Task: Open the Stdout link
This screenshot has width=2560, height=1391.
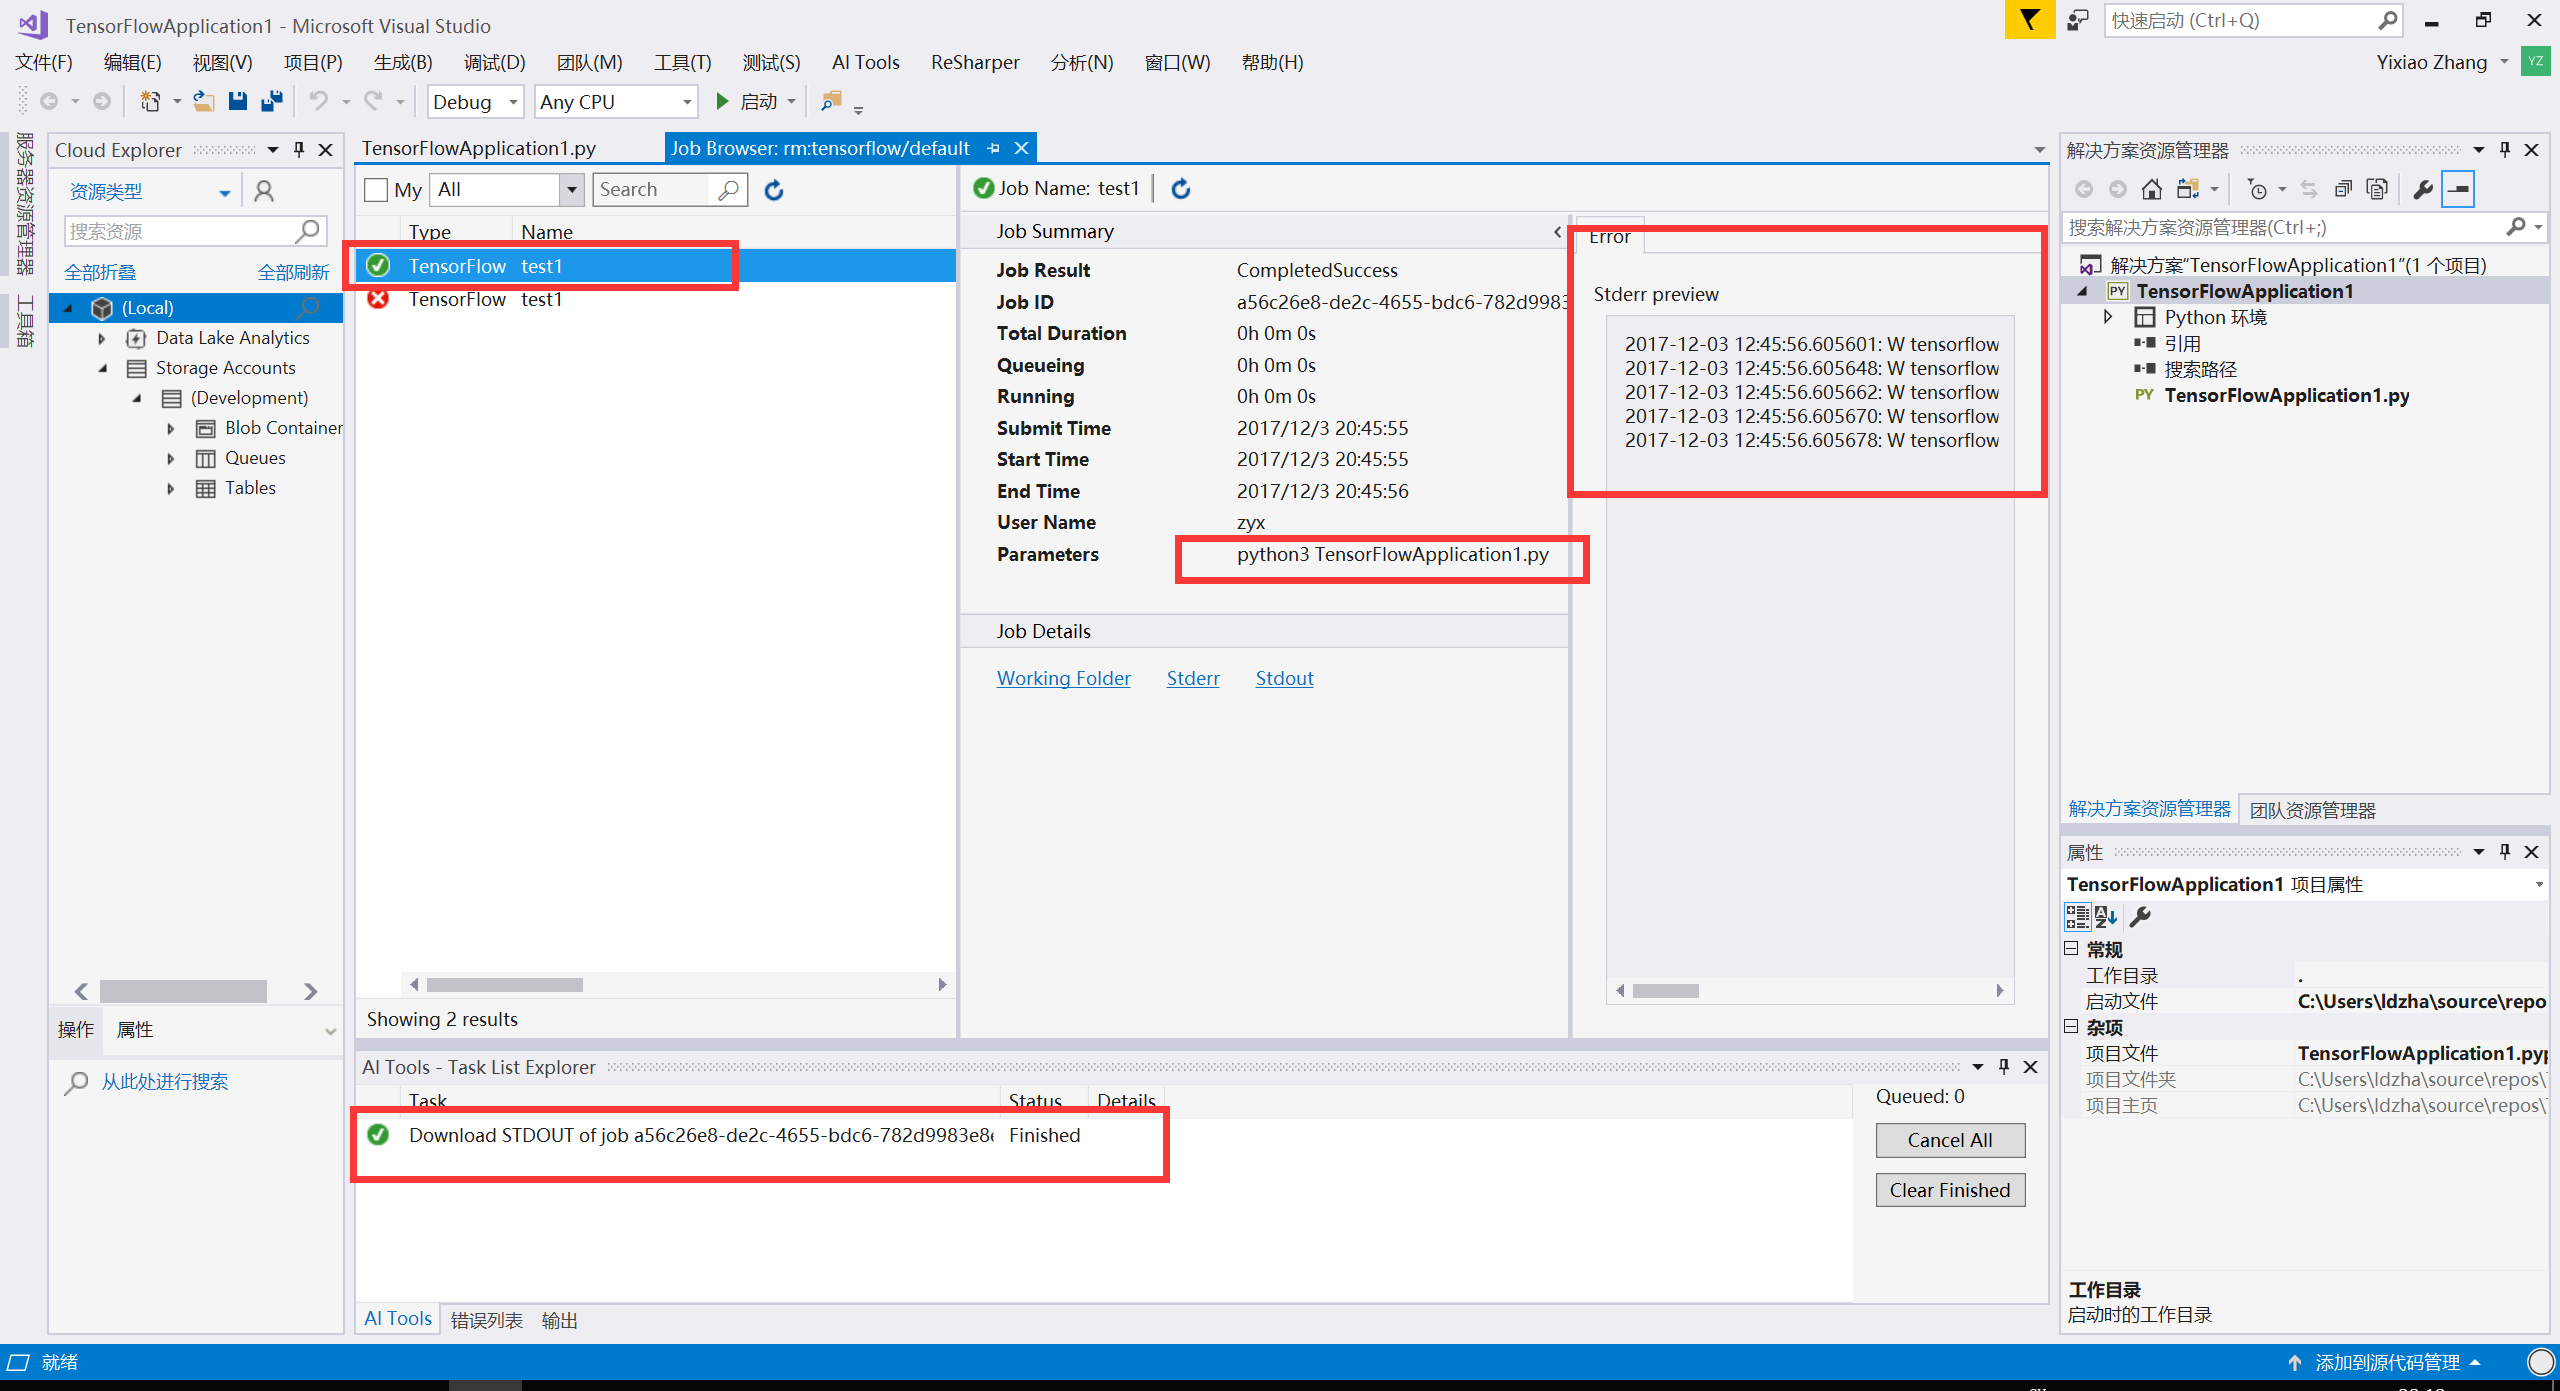Action: coord(1284,678)
